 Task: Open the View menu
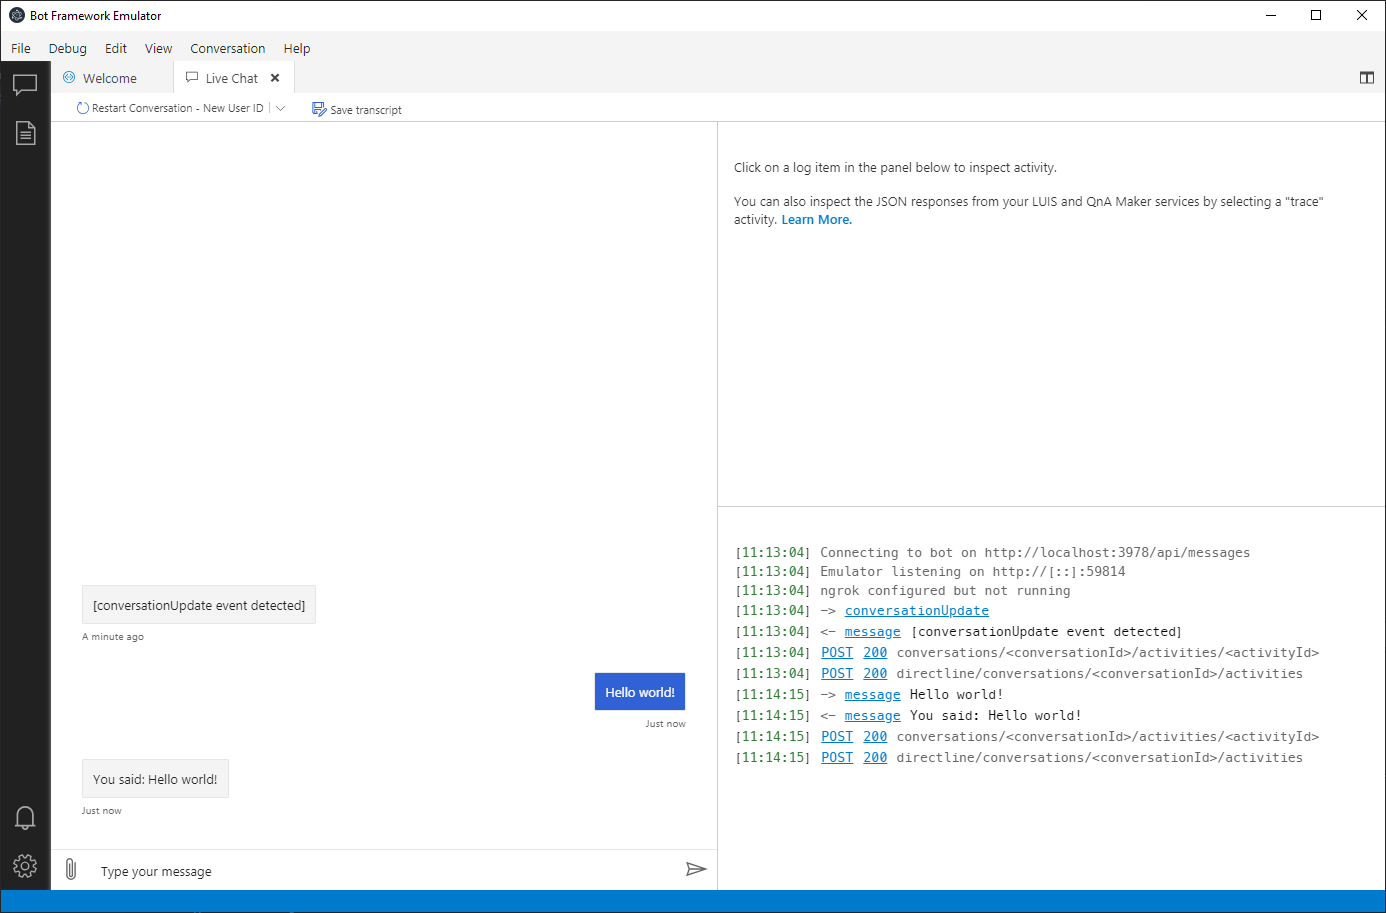(x=158, y=48)
